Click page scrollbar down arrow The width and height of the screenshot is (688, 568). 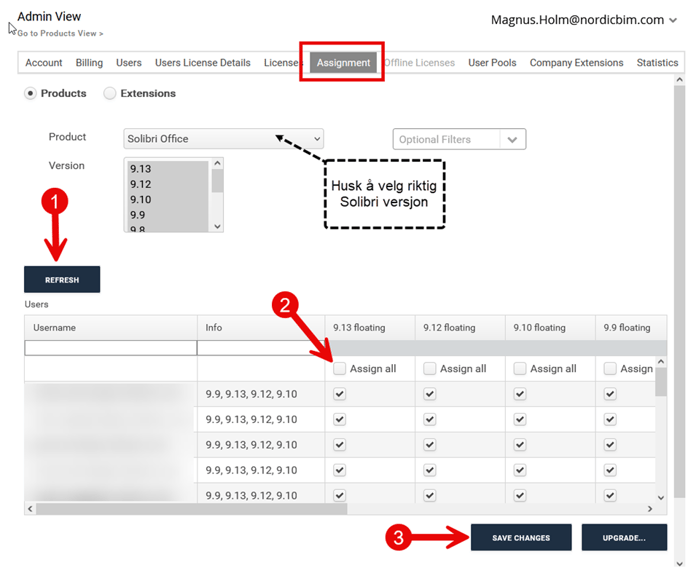tap(680, 563)
